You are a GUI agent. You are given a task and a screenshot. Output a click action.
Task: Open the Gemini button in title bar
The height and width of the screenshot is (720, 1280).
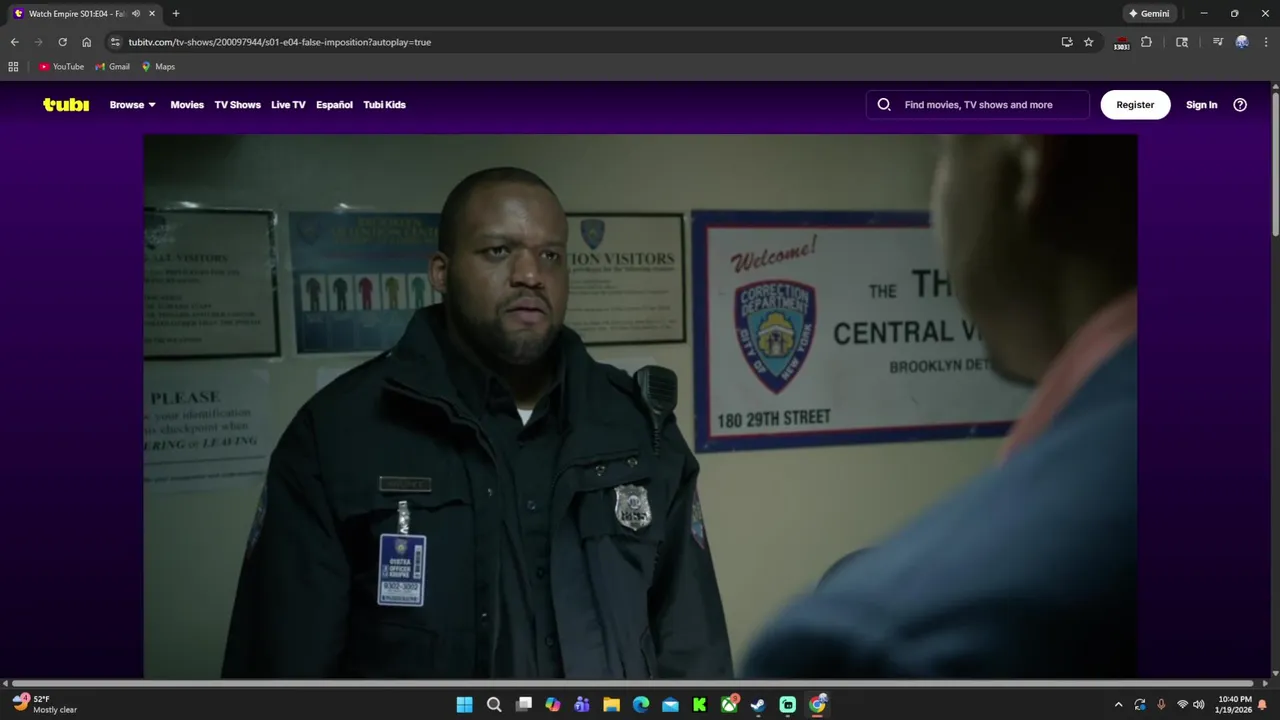coord(1149,14)
